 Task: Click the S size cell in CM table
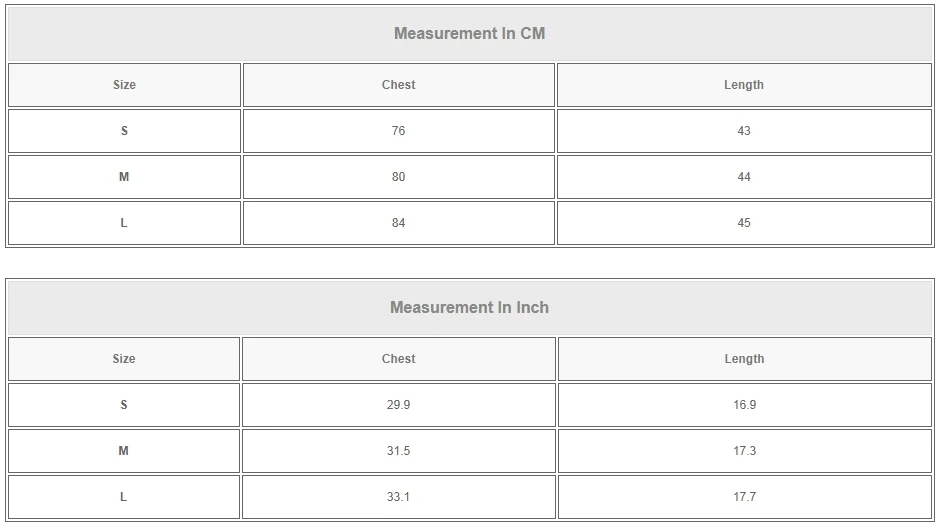click(124, 131)
